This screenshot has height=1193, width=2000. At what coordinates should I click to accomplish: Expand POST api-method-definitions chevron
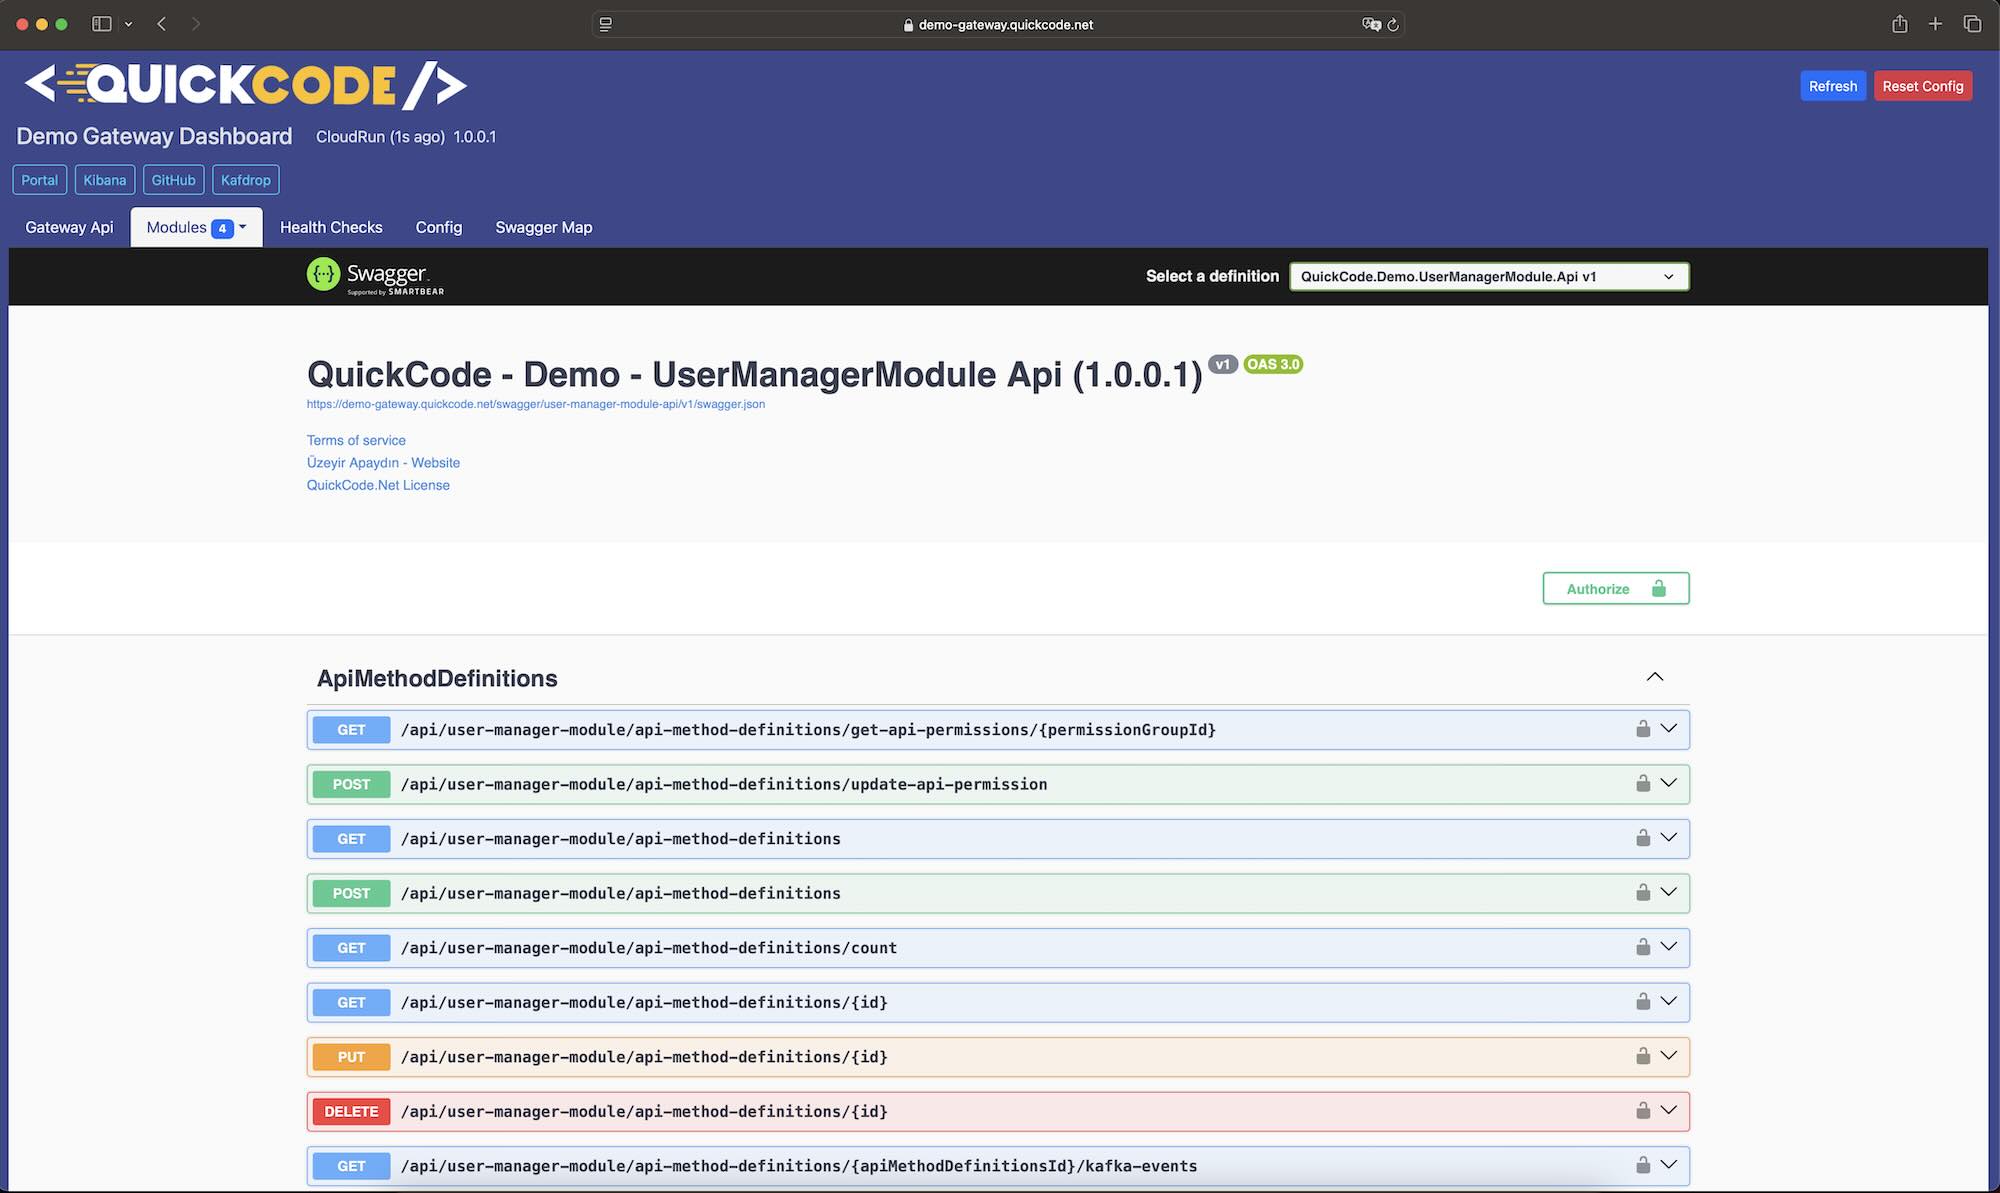click(x=1669, y=893)
